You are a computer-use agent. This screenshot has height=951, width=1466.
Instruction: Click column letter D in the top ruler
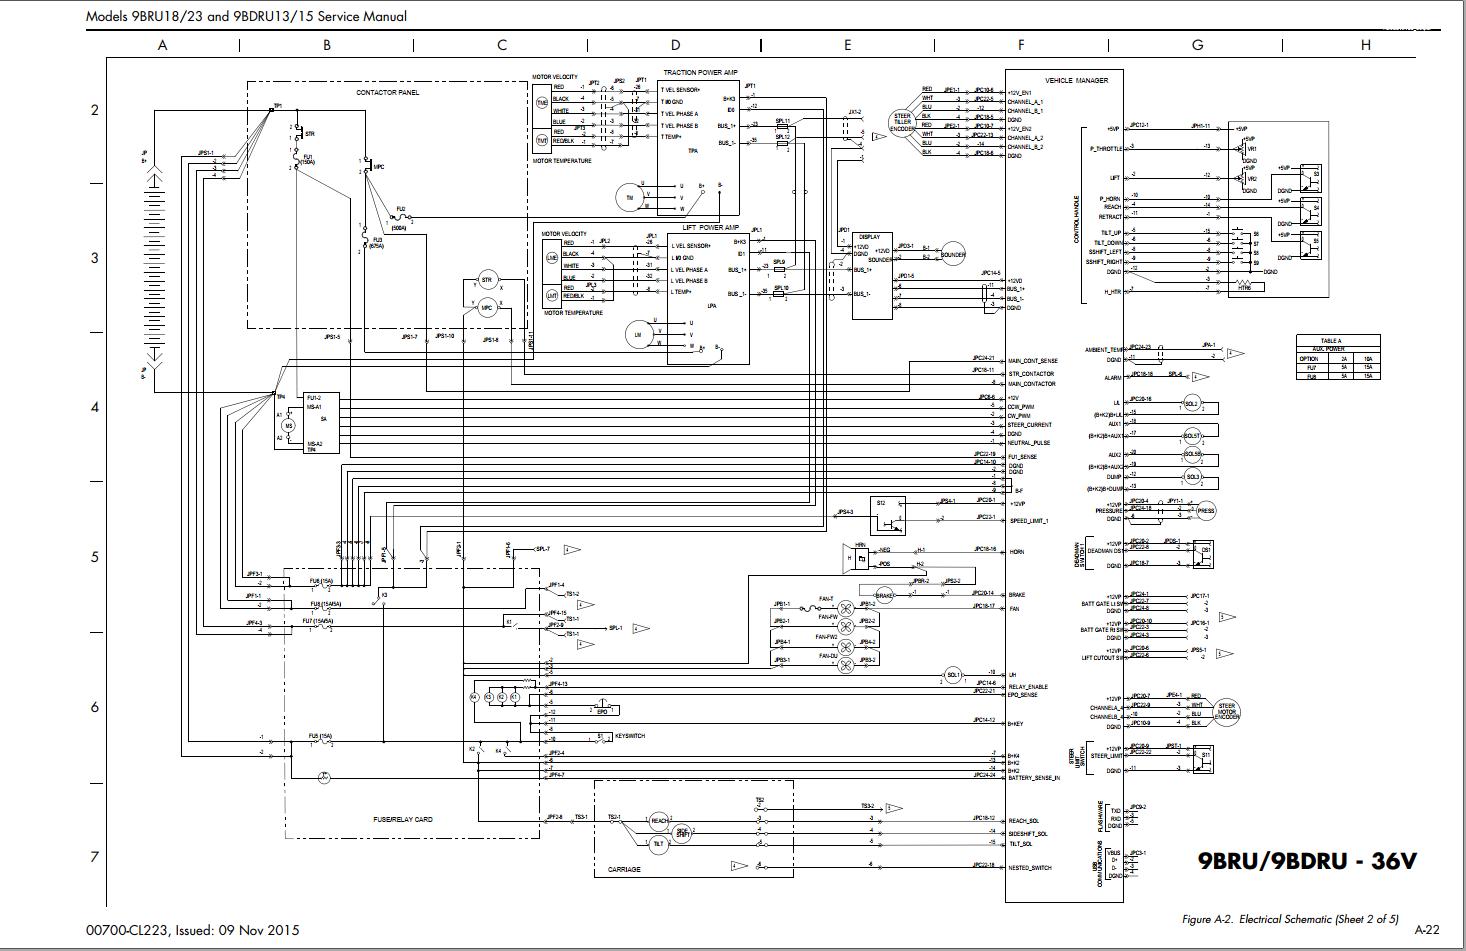click(675, 45)
